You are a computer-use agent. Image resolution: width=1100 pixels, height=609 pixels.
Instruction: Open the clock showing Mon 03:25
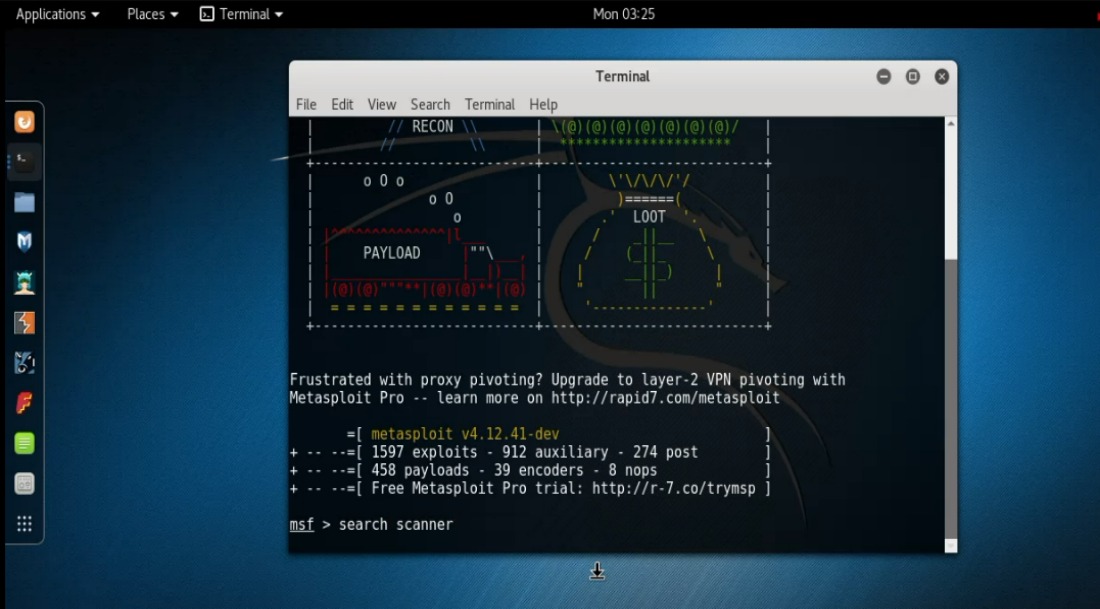tap(624, 14)
